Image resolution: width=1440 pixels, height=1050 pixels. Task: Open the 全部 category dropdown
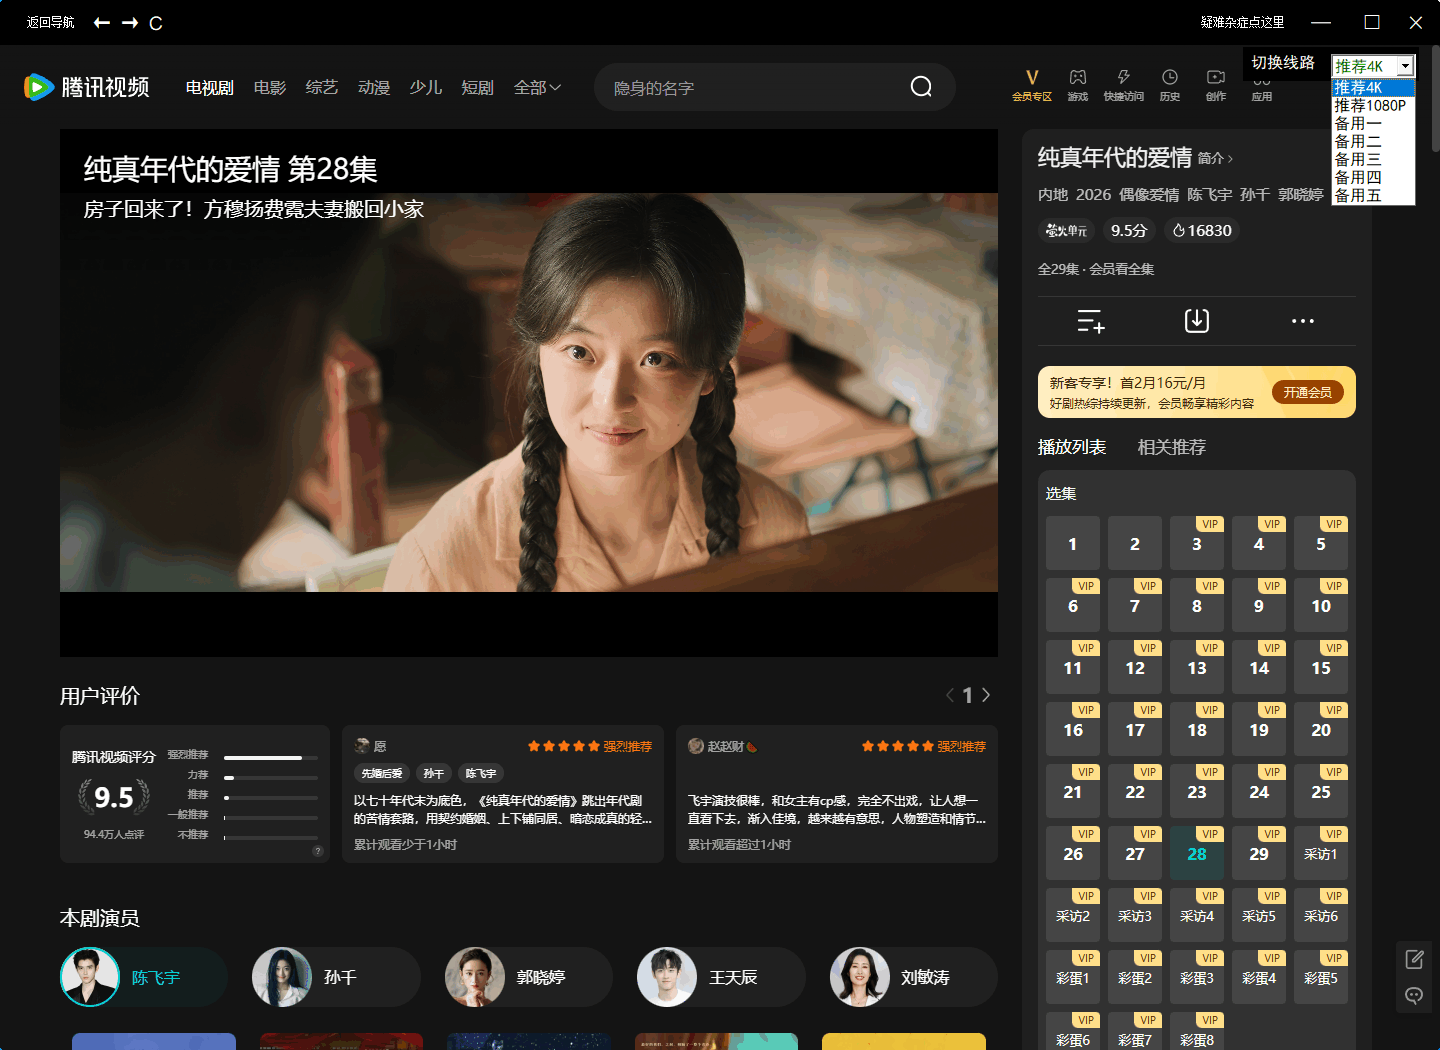coord(537,87)
